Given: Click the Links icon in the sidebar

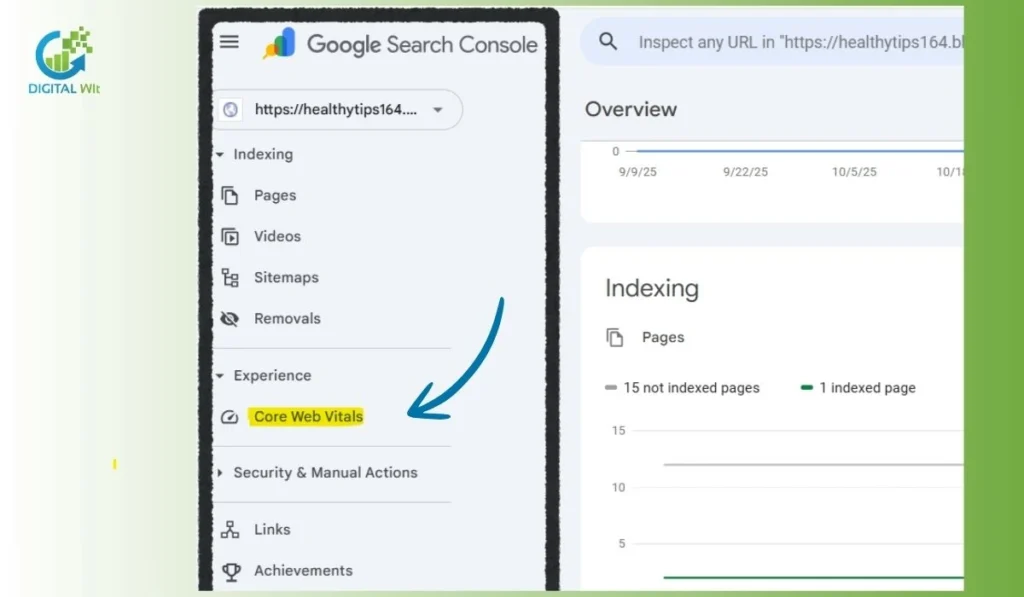Looking at the screenshot, I should click(229, 529).
